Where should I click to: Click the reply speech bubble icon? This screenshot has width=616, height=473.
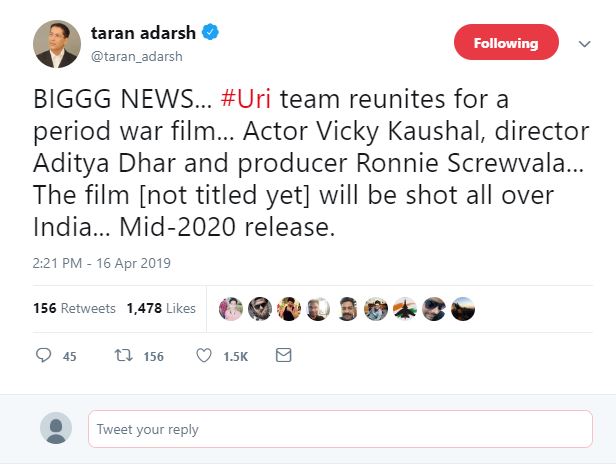click(x=43, y=355)
